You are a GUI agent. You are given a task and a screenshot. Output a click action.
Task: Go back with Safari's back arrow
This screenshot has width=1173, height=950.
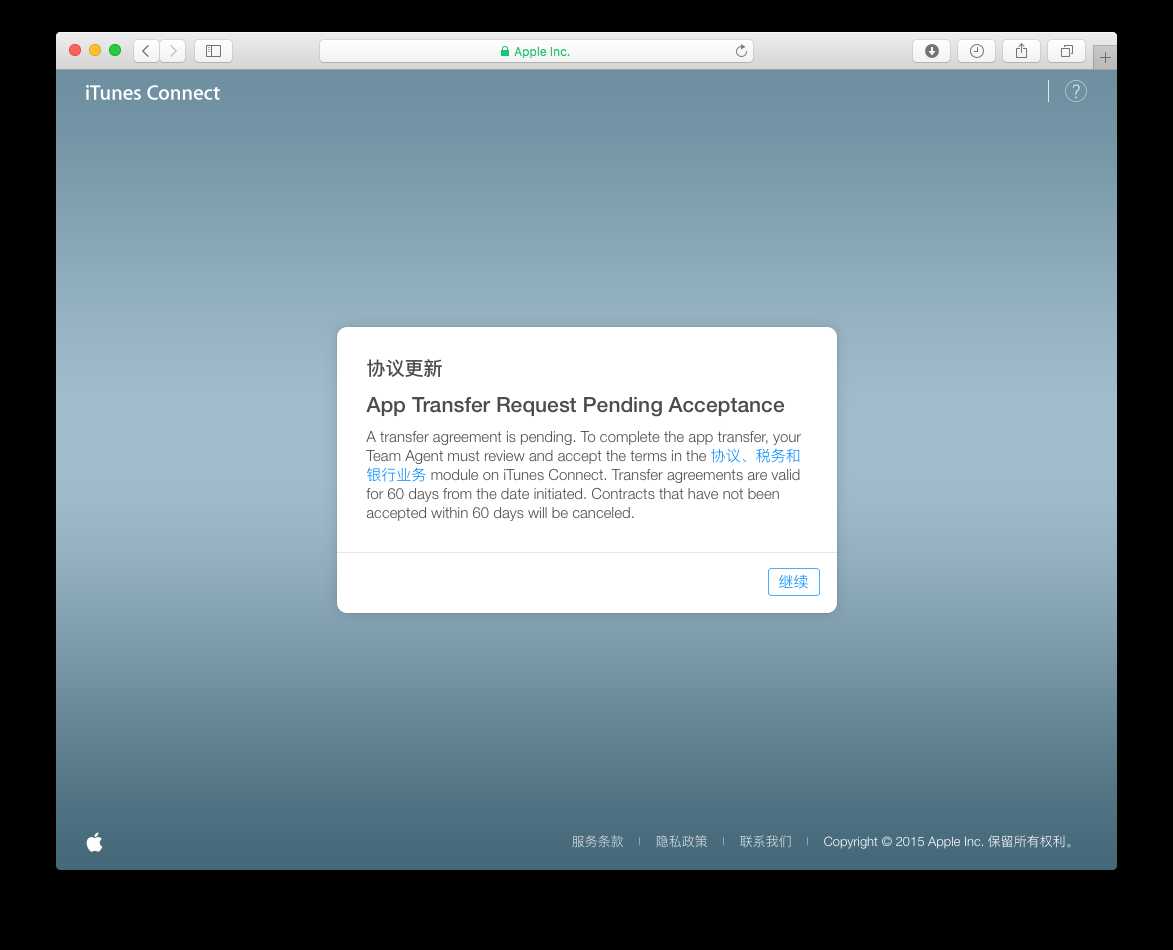(x=146, y=51)
